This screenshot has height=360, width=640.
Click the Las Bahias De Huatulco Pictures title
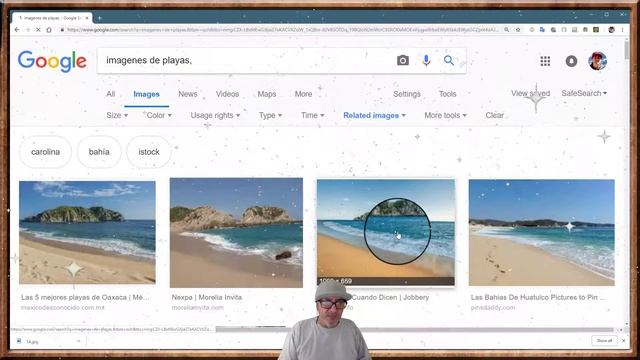click(538, 298)
